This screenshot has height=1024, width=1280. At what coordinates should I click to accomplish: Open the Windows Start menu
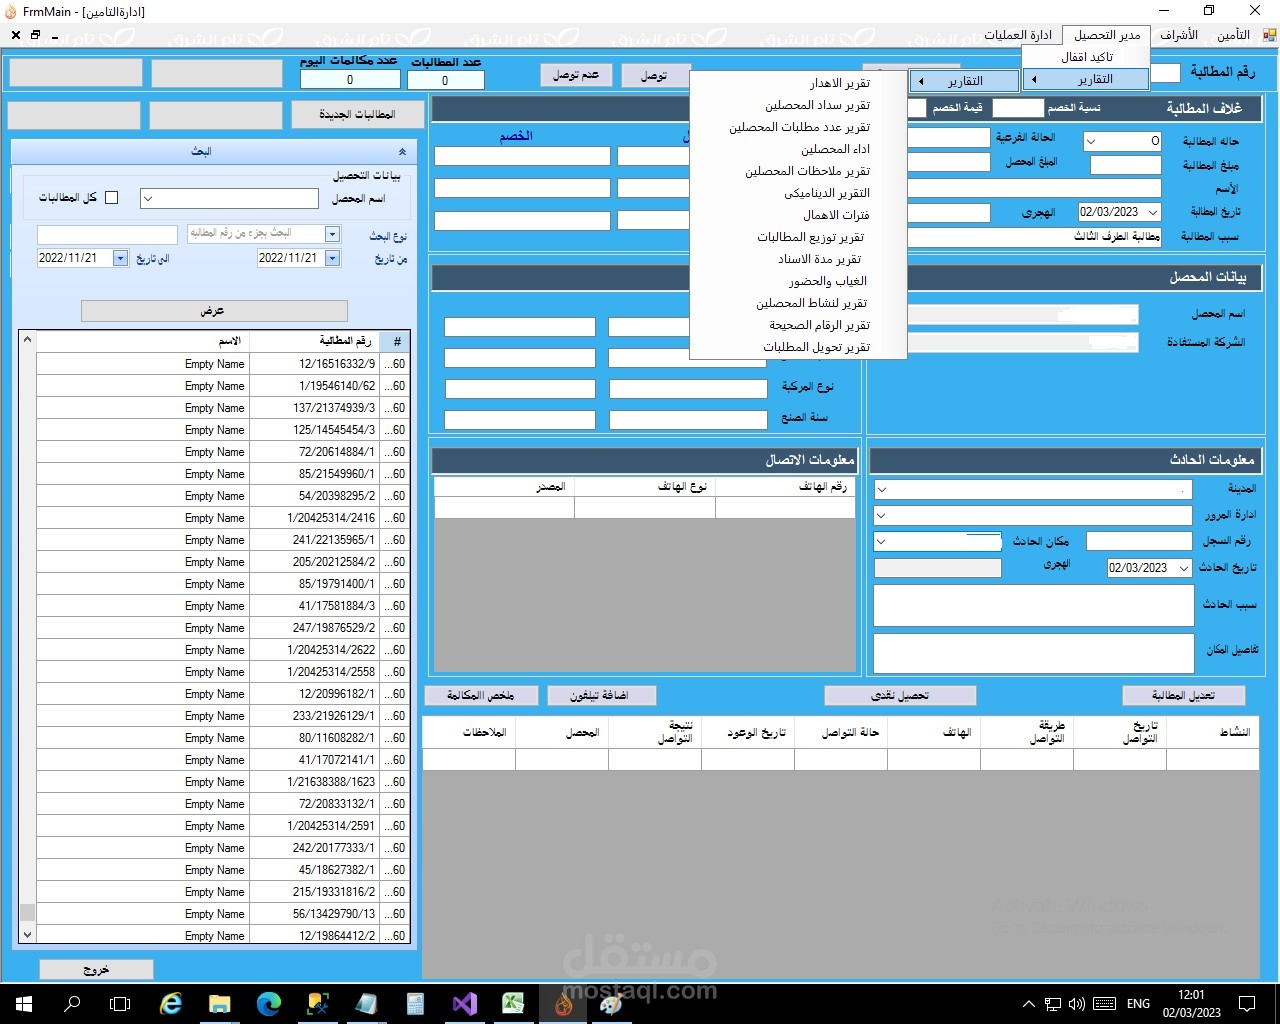(24, 1004)
